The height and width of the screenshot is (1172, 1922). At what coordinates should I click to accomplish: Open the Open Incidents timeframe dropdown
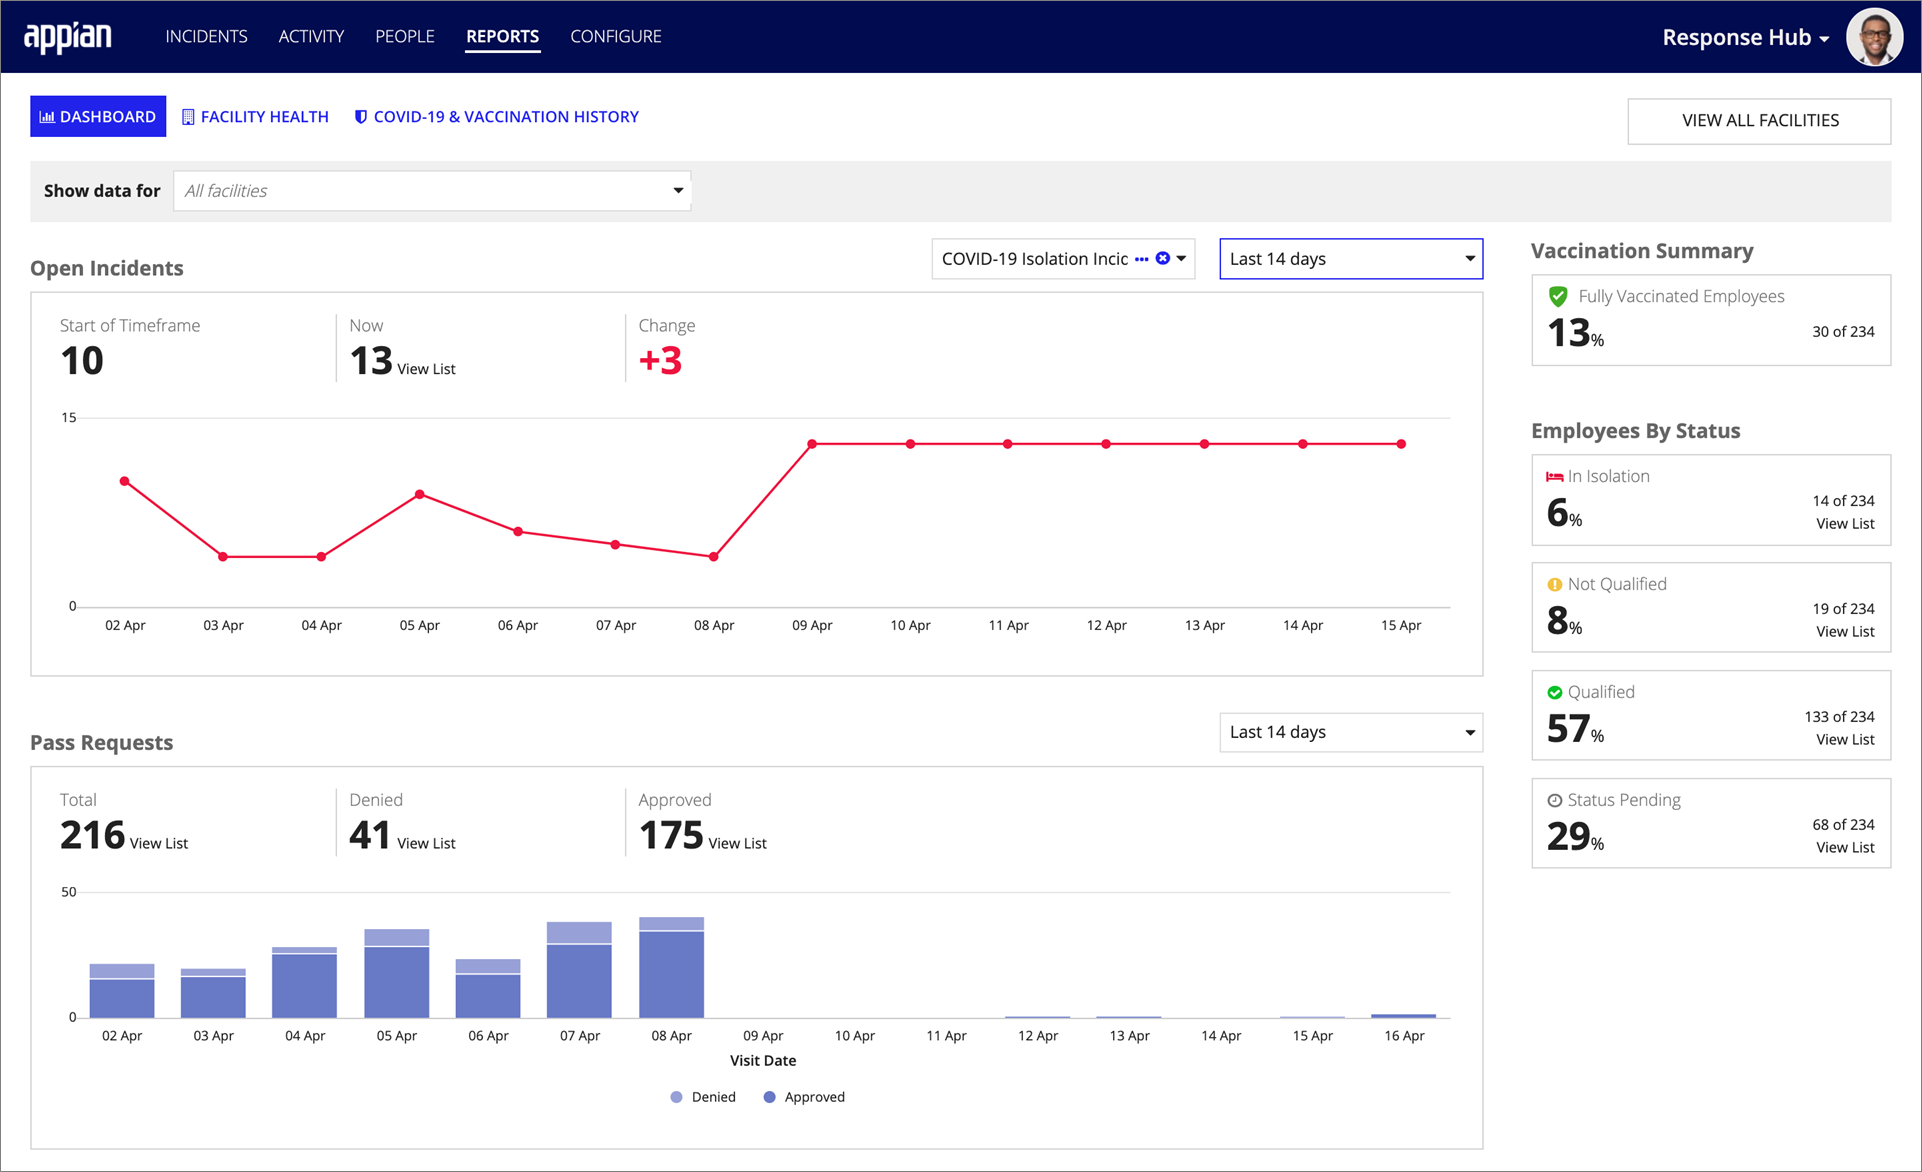(x=1350, y=259)
